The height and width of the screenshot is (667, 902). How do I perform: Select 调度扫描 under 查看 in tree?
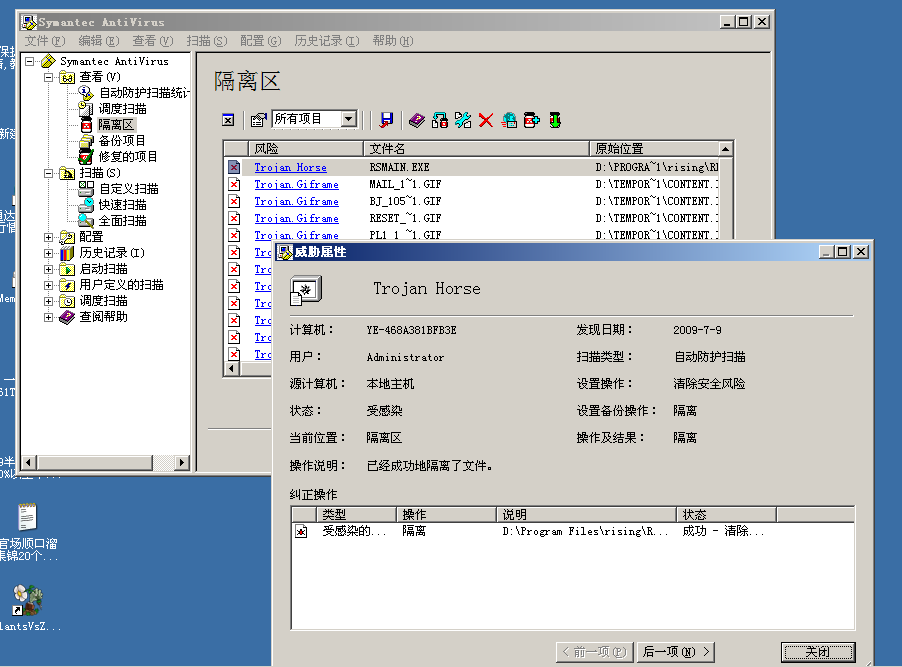[122, 109]
